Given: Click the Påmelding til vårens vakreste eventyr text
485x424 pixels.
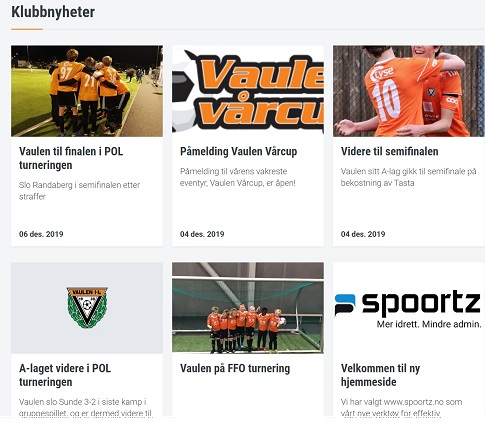Looking at the screenshot, I should pyautogui.click(x=238, y=177).
